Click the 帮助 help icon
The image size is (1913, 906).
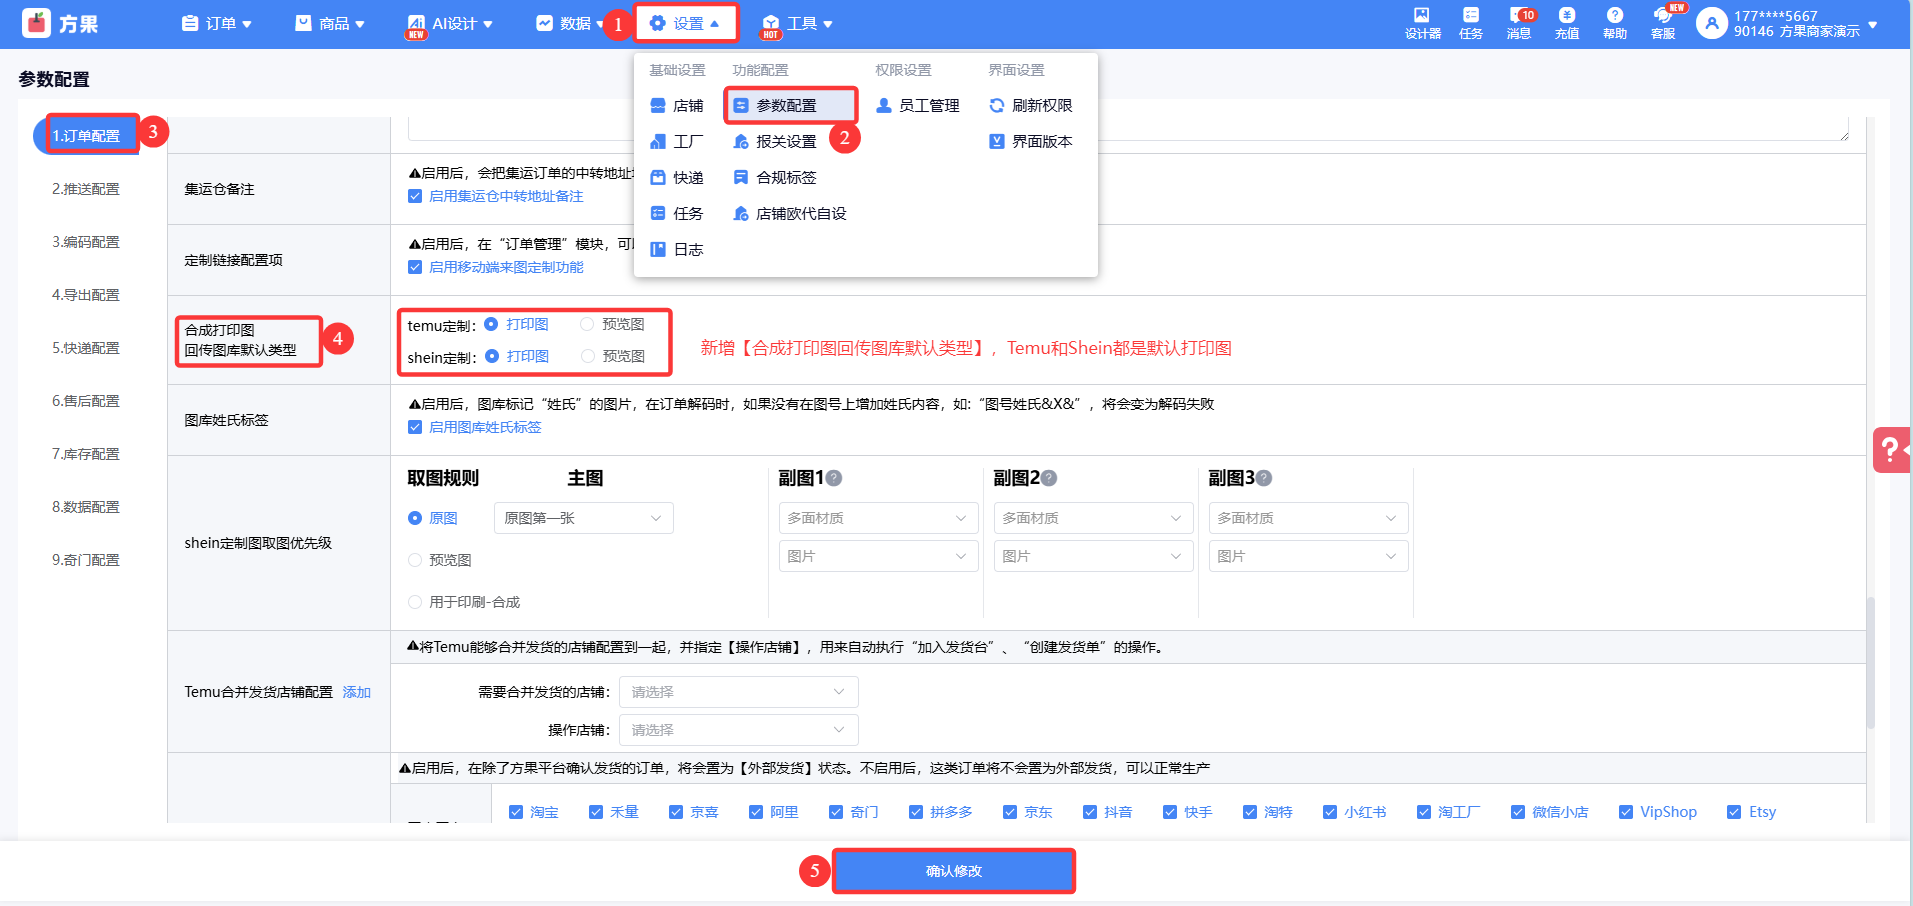[x=1615, y=22]
